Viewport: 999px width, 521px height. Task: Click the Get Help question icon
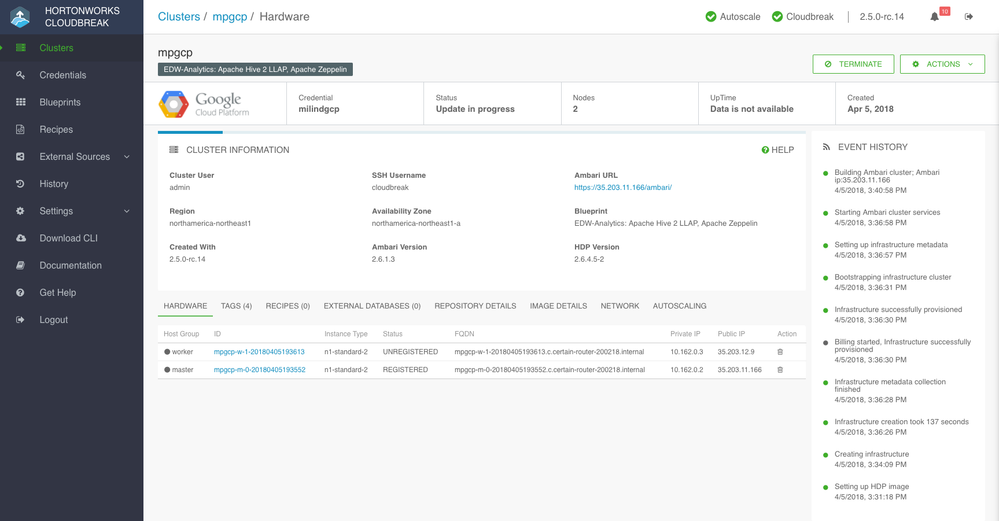pyautogui.click(x=20, y=292)
